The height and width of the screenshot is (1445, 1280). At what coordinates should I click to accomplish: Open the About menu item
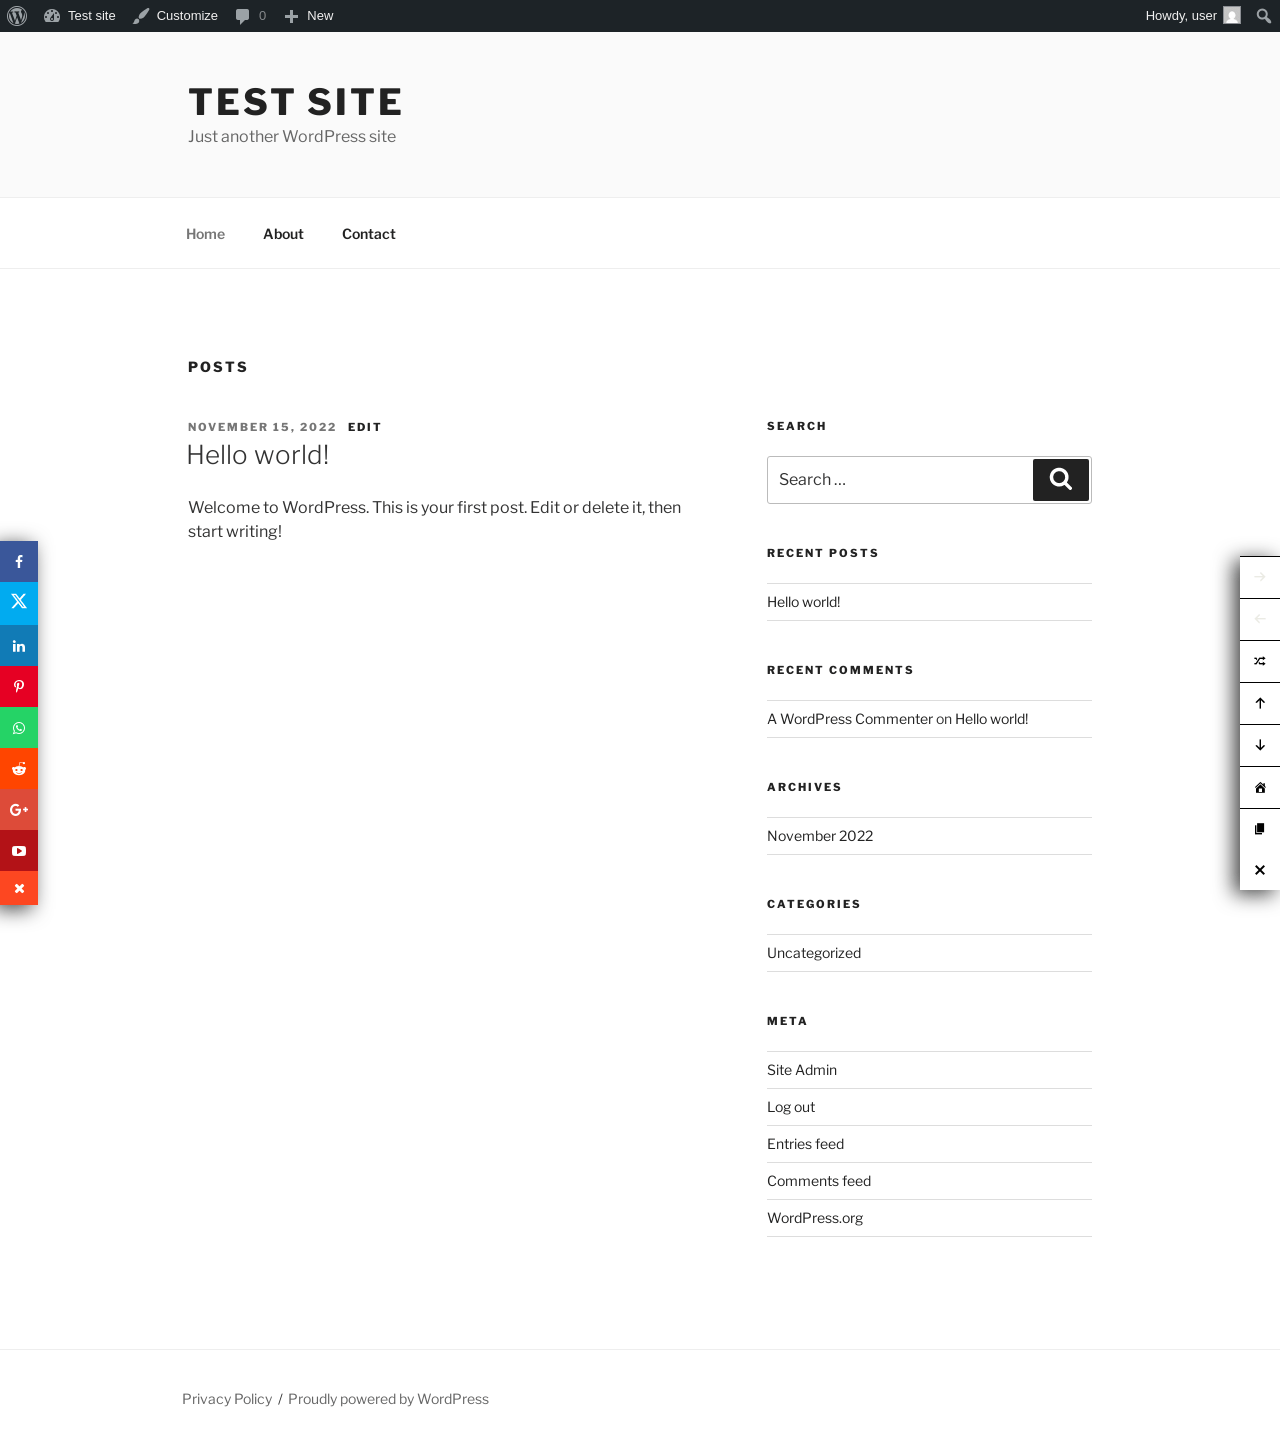[283, 234]
